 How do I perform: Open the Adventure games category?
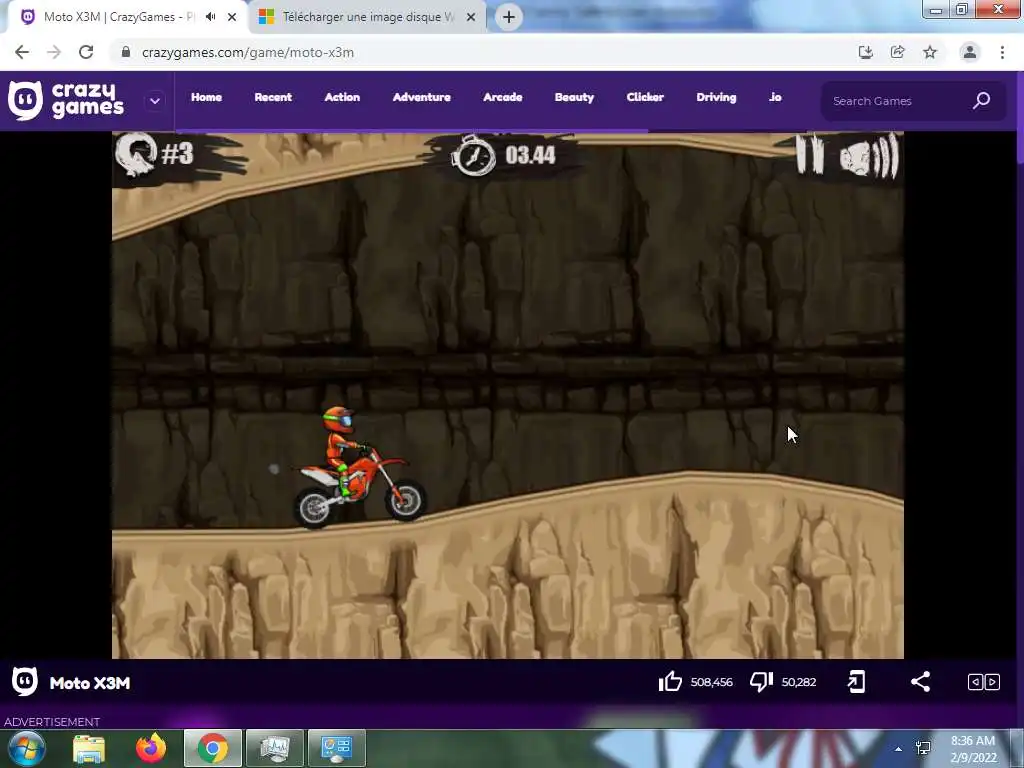421,97
